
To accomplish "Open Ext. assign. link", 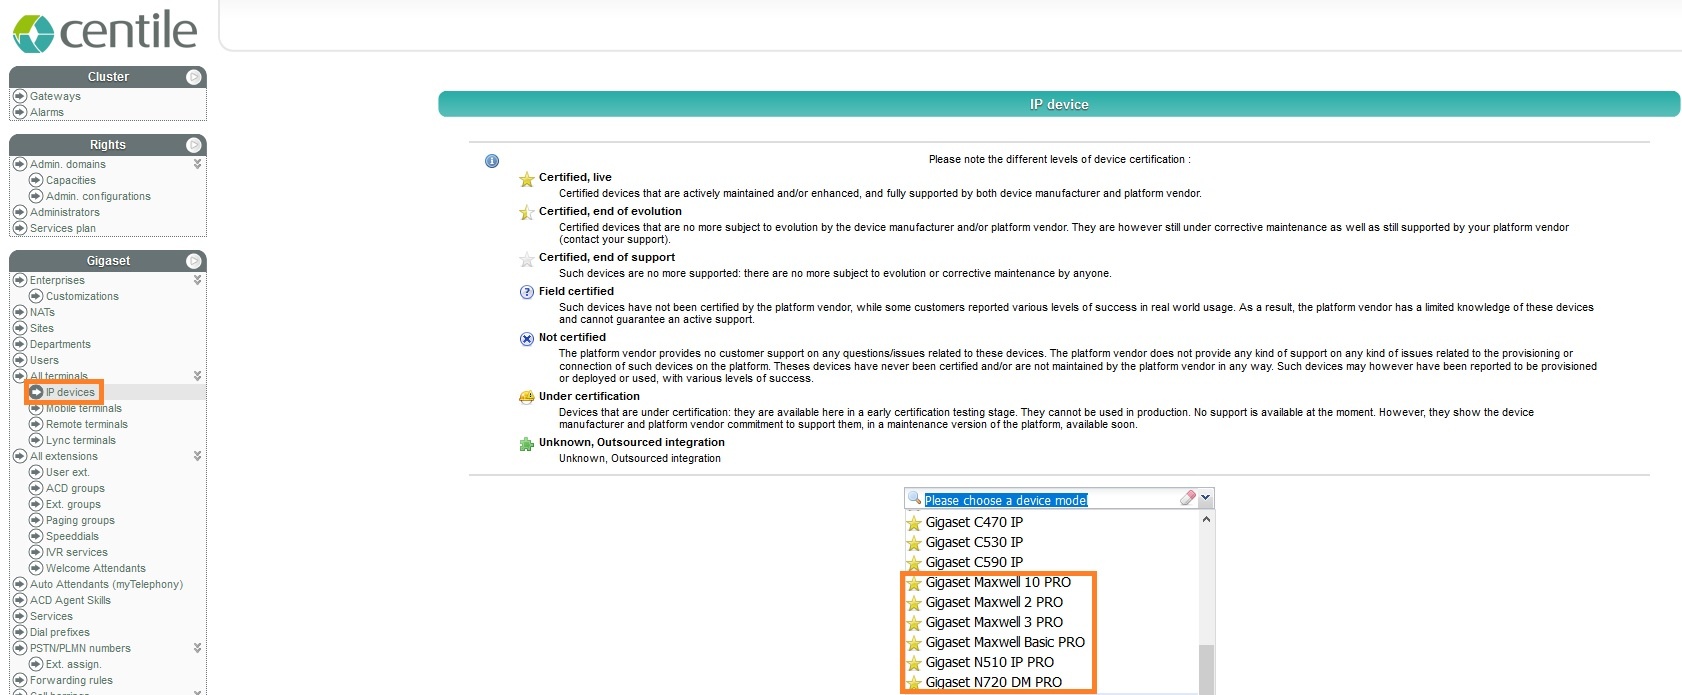I will point(73,664).
